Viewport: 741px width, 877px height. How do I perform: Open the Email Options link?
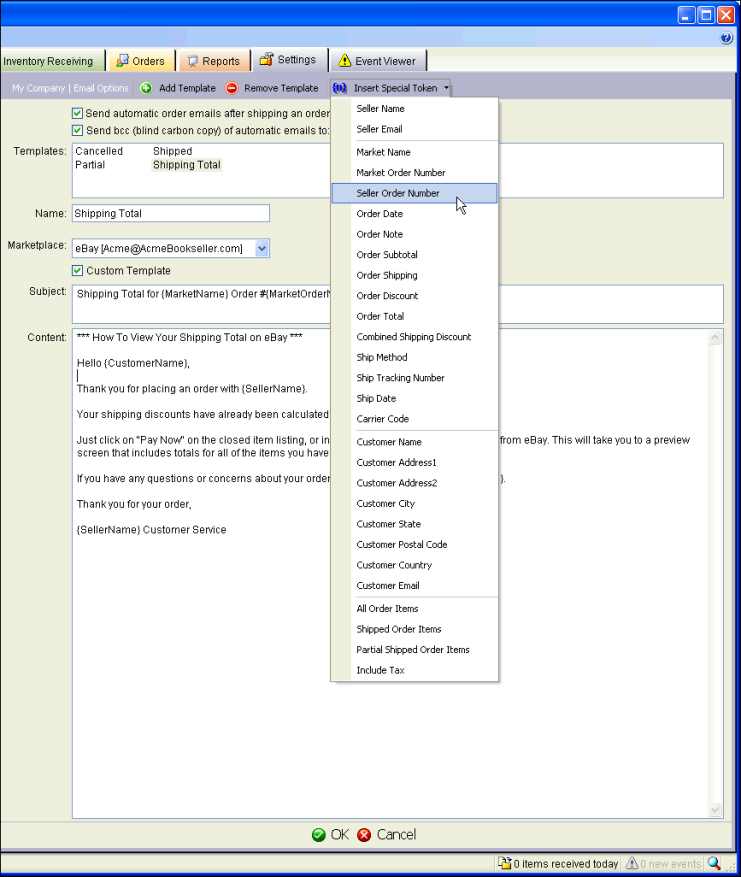pos(101,88)
